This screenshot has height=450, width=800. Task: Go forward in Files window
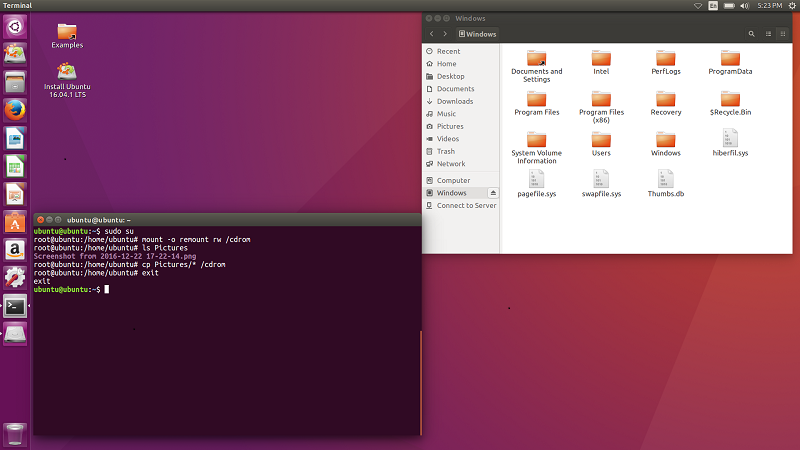445,34
